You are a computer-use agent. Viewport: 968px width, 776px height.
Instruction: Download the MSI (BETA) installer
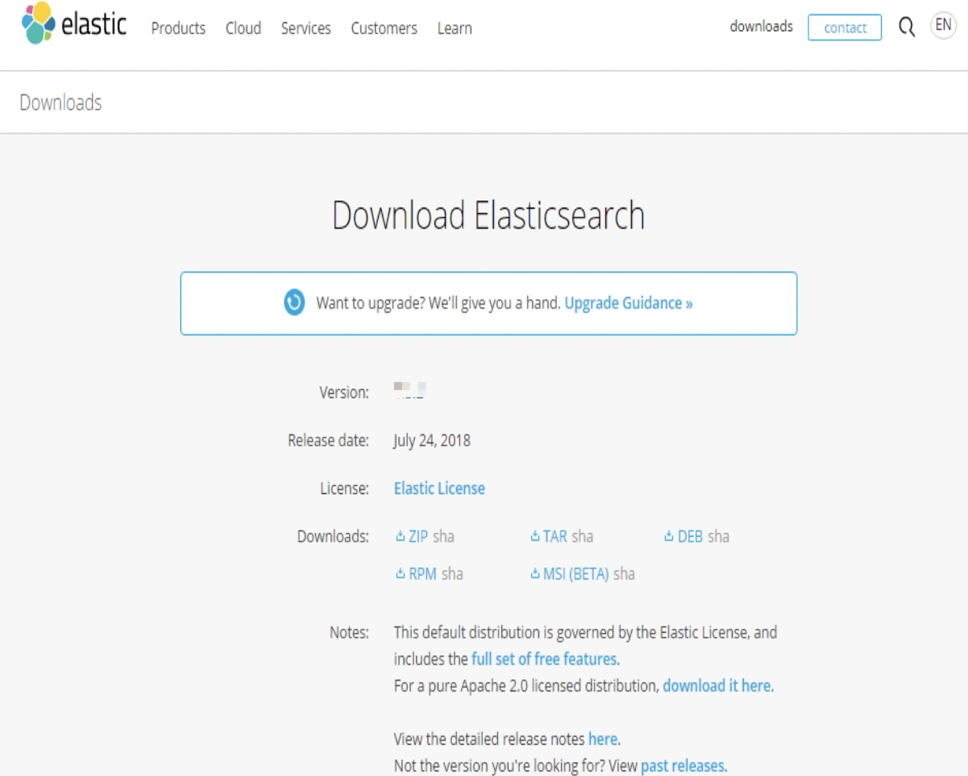[576, 574]
